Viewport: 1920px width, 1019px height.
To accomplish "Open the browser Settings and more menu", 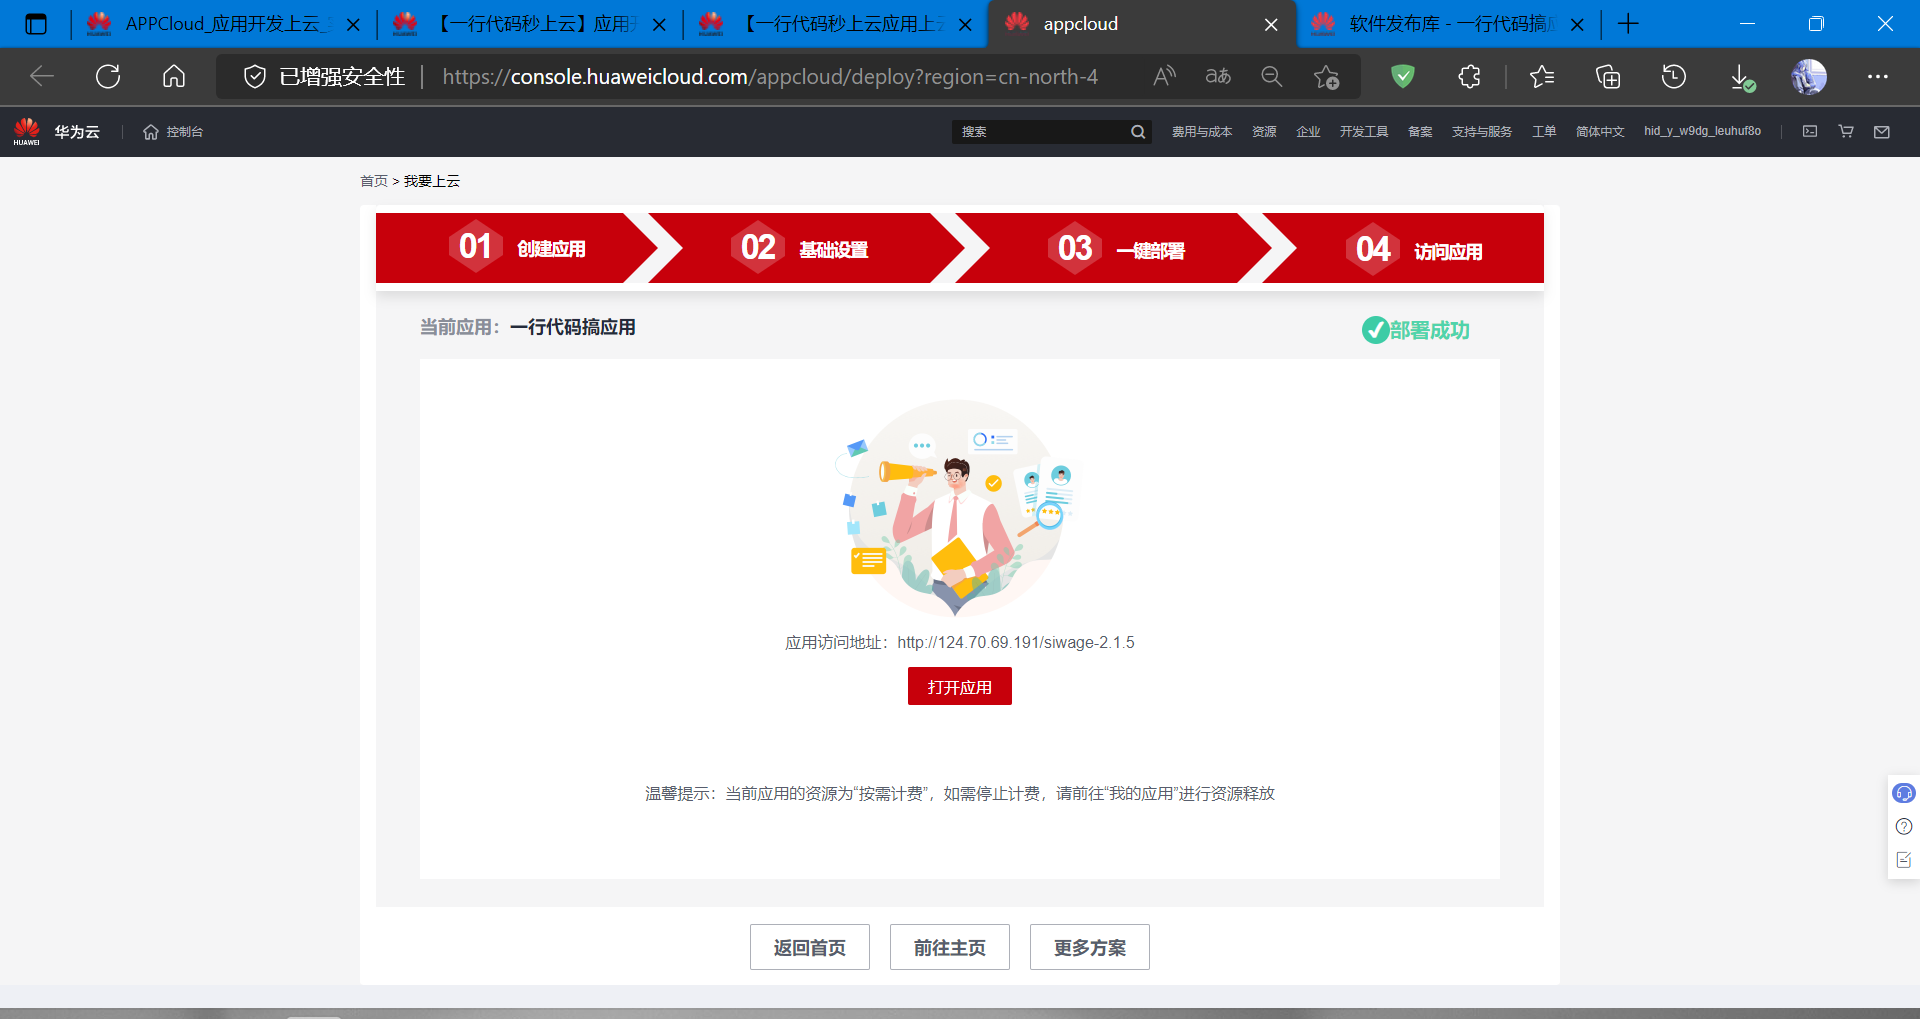I will click(x=1877, y=76).
